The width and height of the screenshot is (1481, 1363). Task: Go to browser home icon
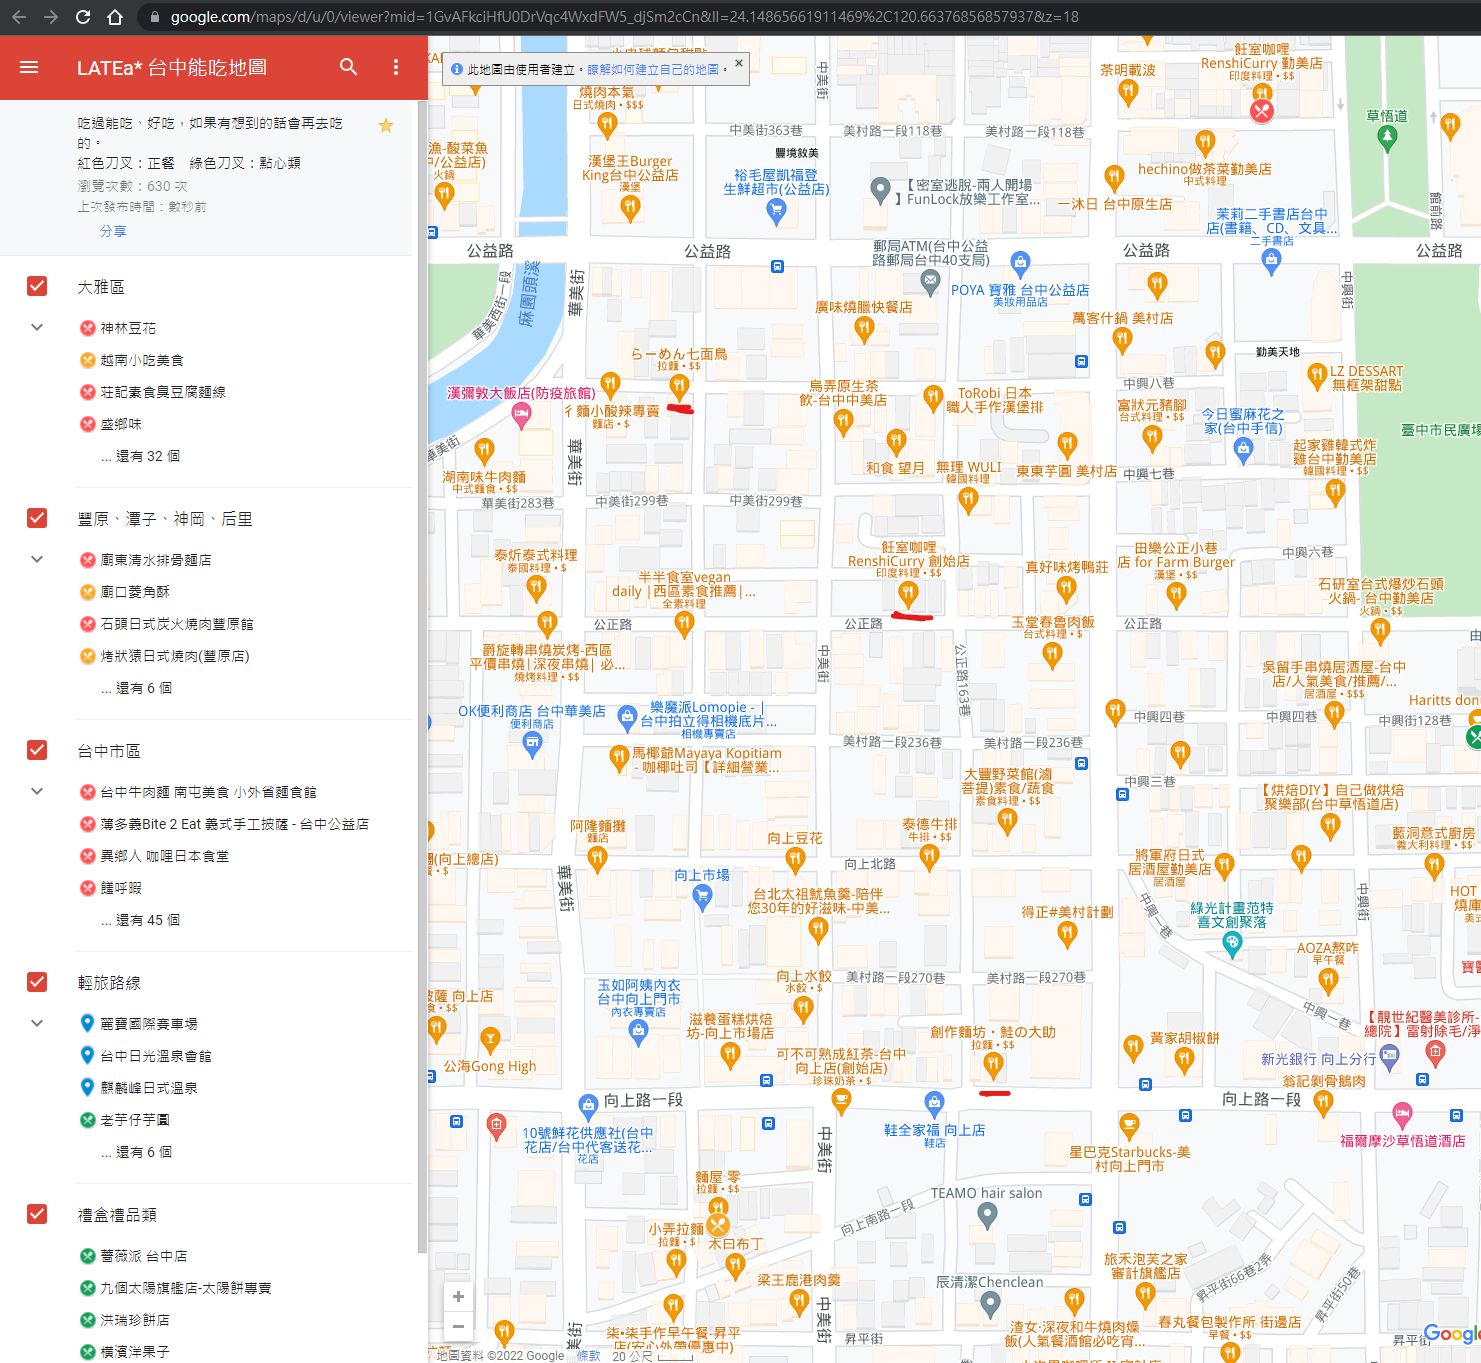pyautogui.click(x=115, y=17)
